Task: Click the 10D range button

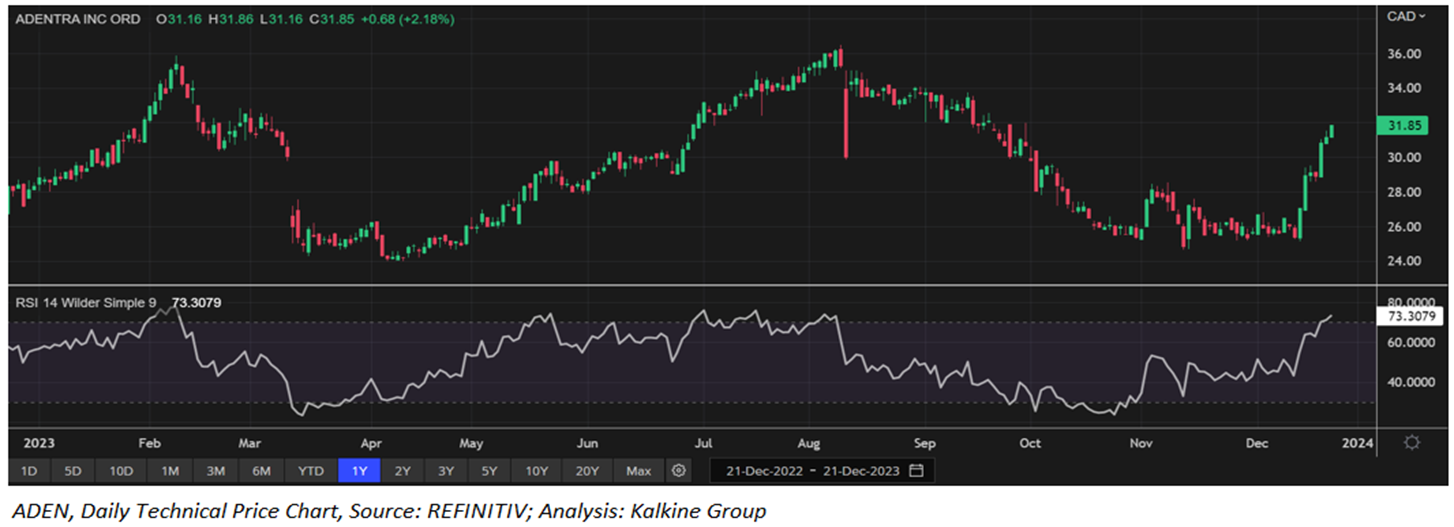Action: tap(121, 470)
